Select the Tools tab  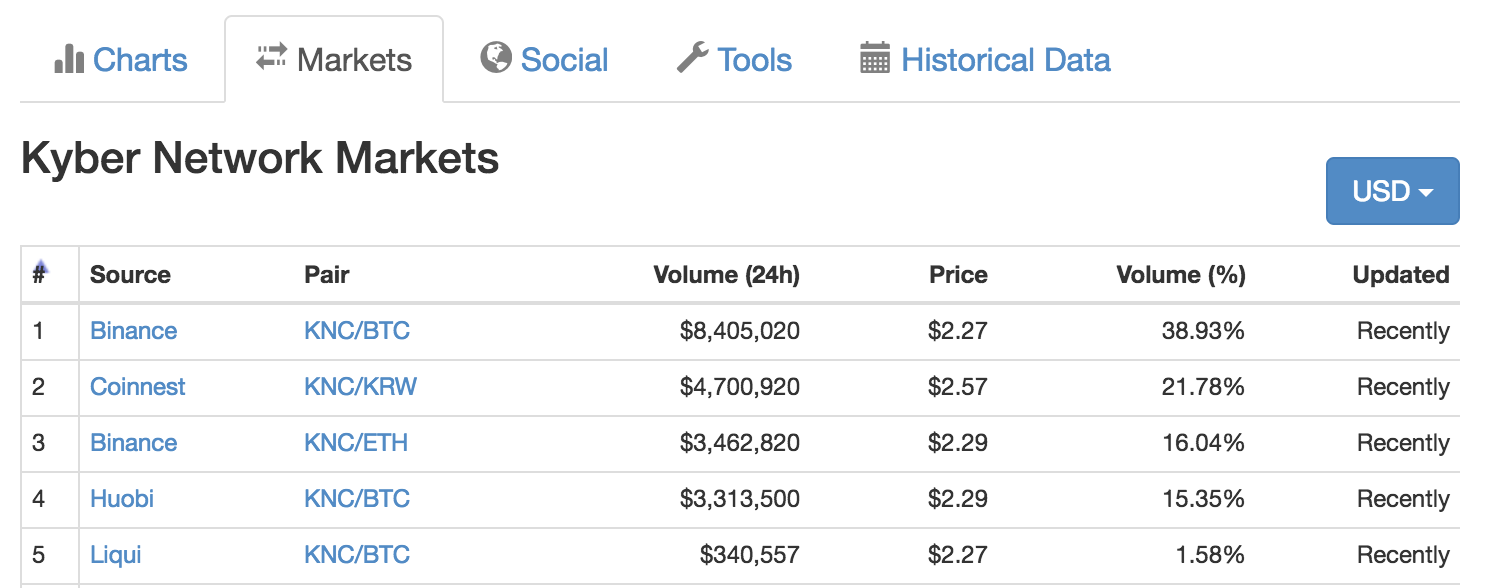coord(754,60)
